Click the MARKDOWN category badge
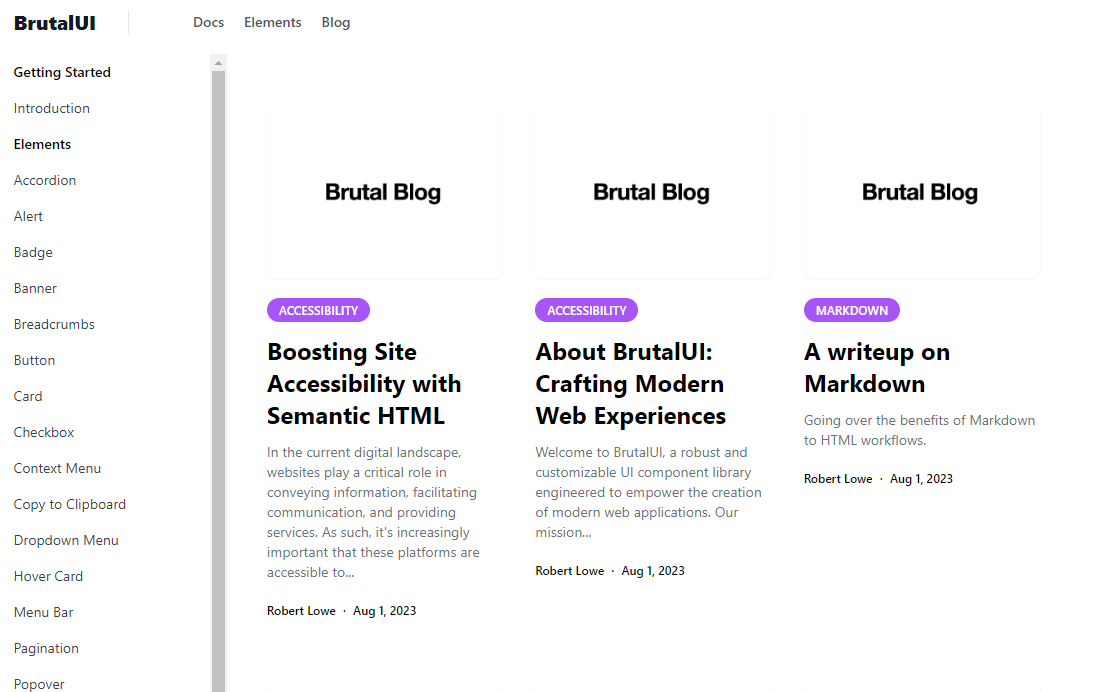The width and height of the screenshot is (1104, 692). point(852,310)
